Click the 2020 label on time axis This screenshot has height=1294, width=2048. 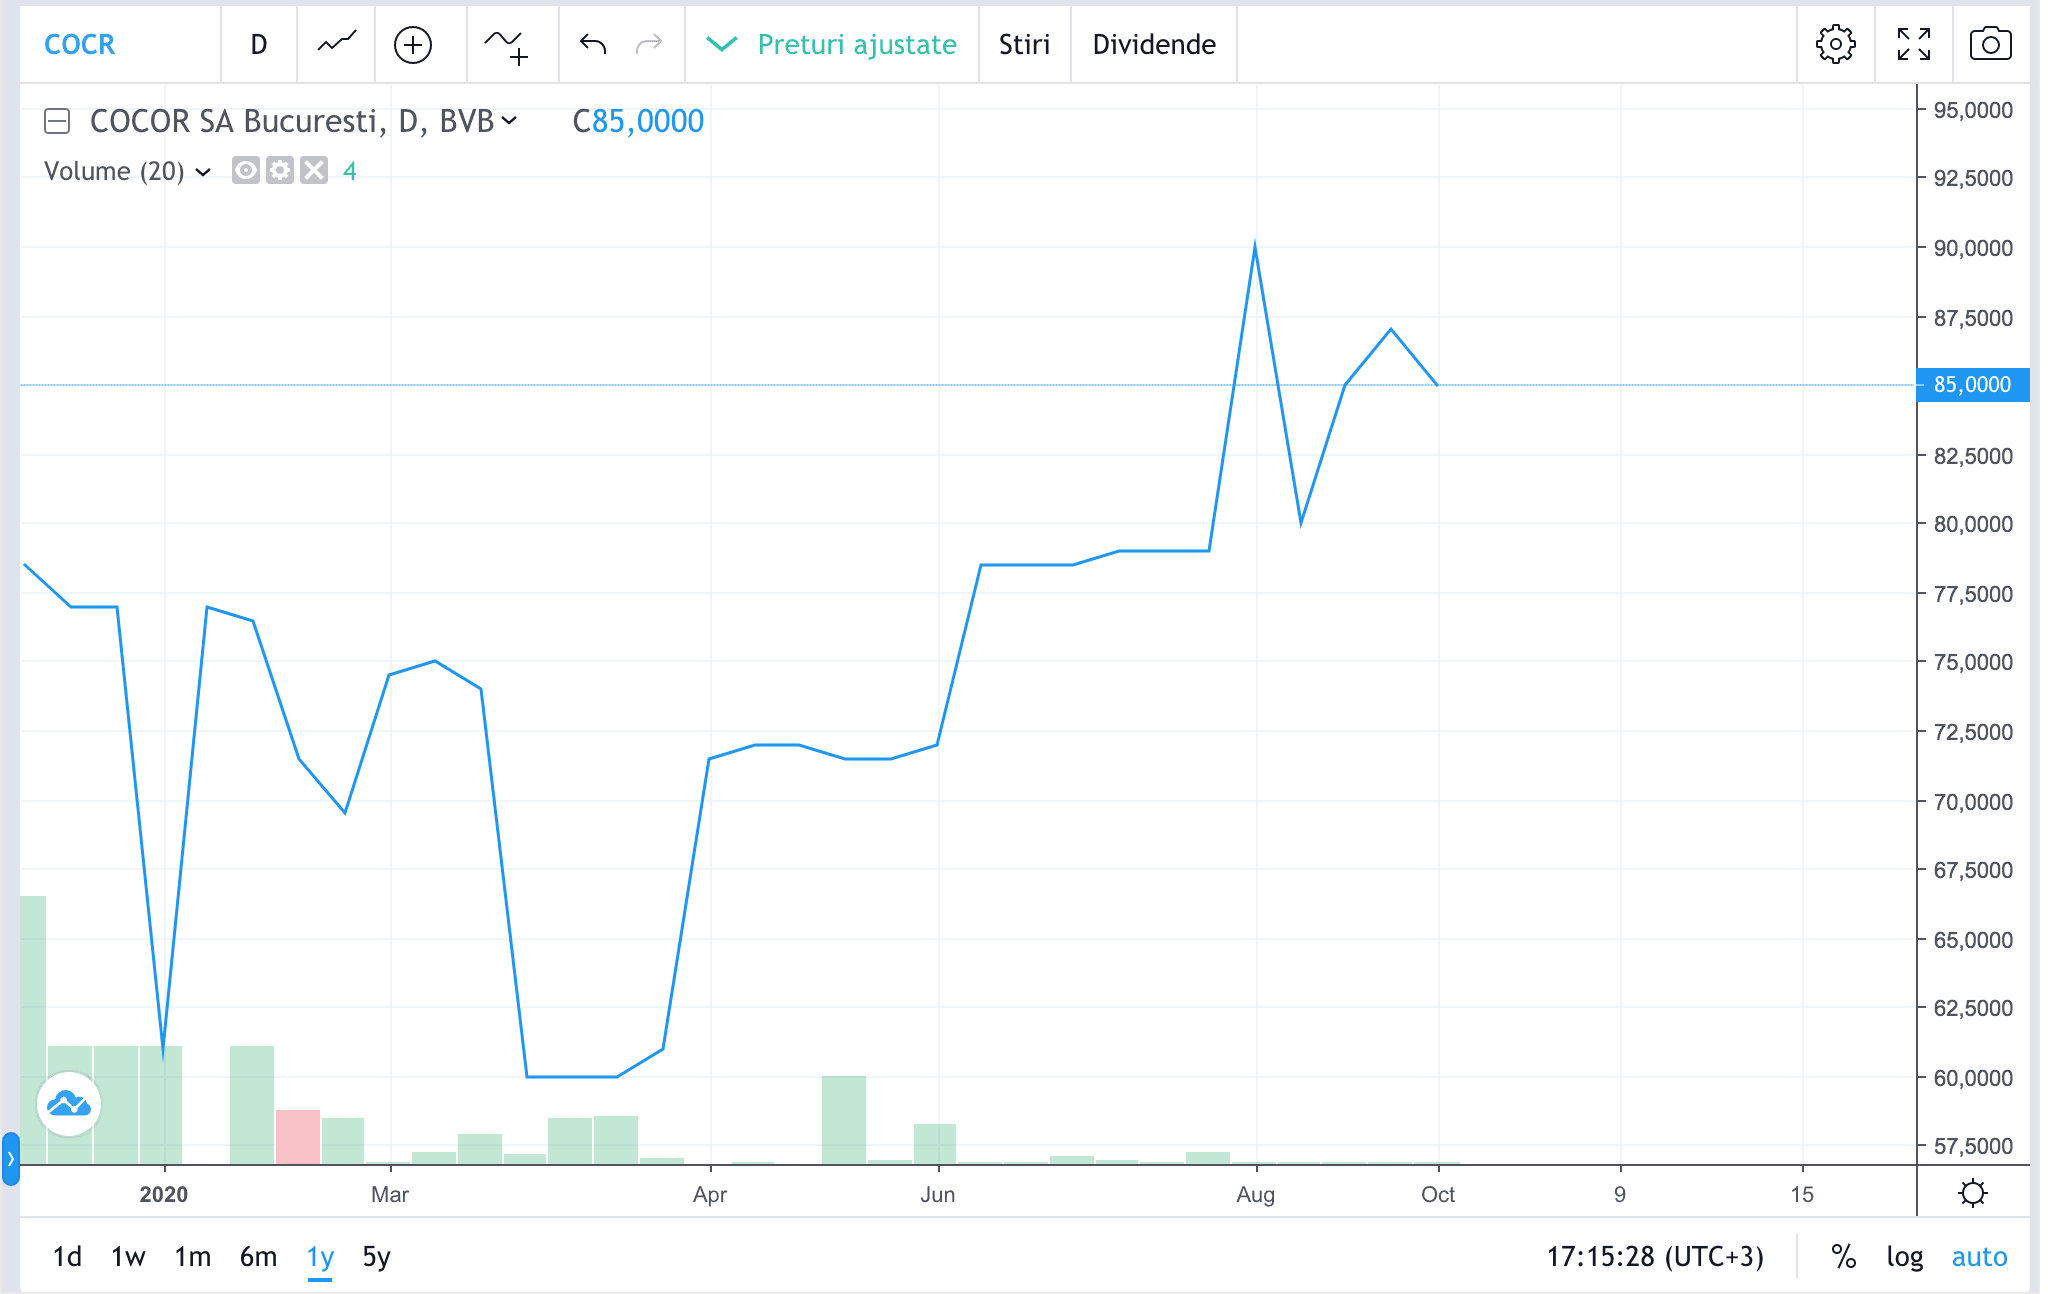[x=164, y=1194]
